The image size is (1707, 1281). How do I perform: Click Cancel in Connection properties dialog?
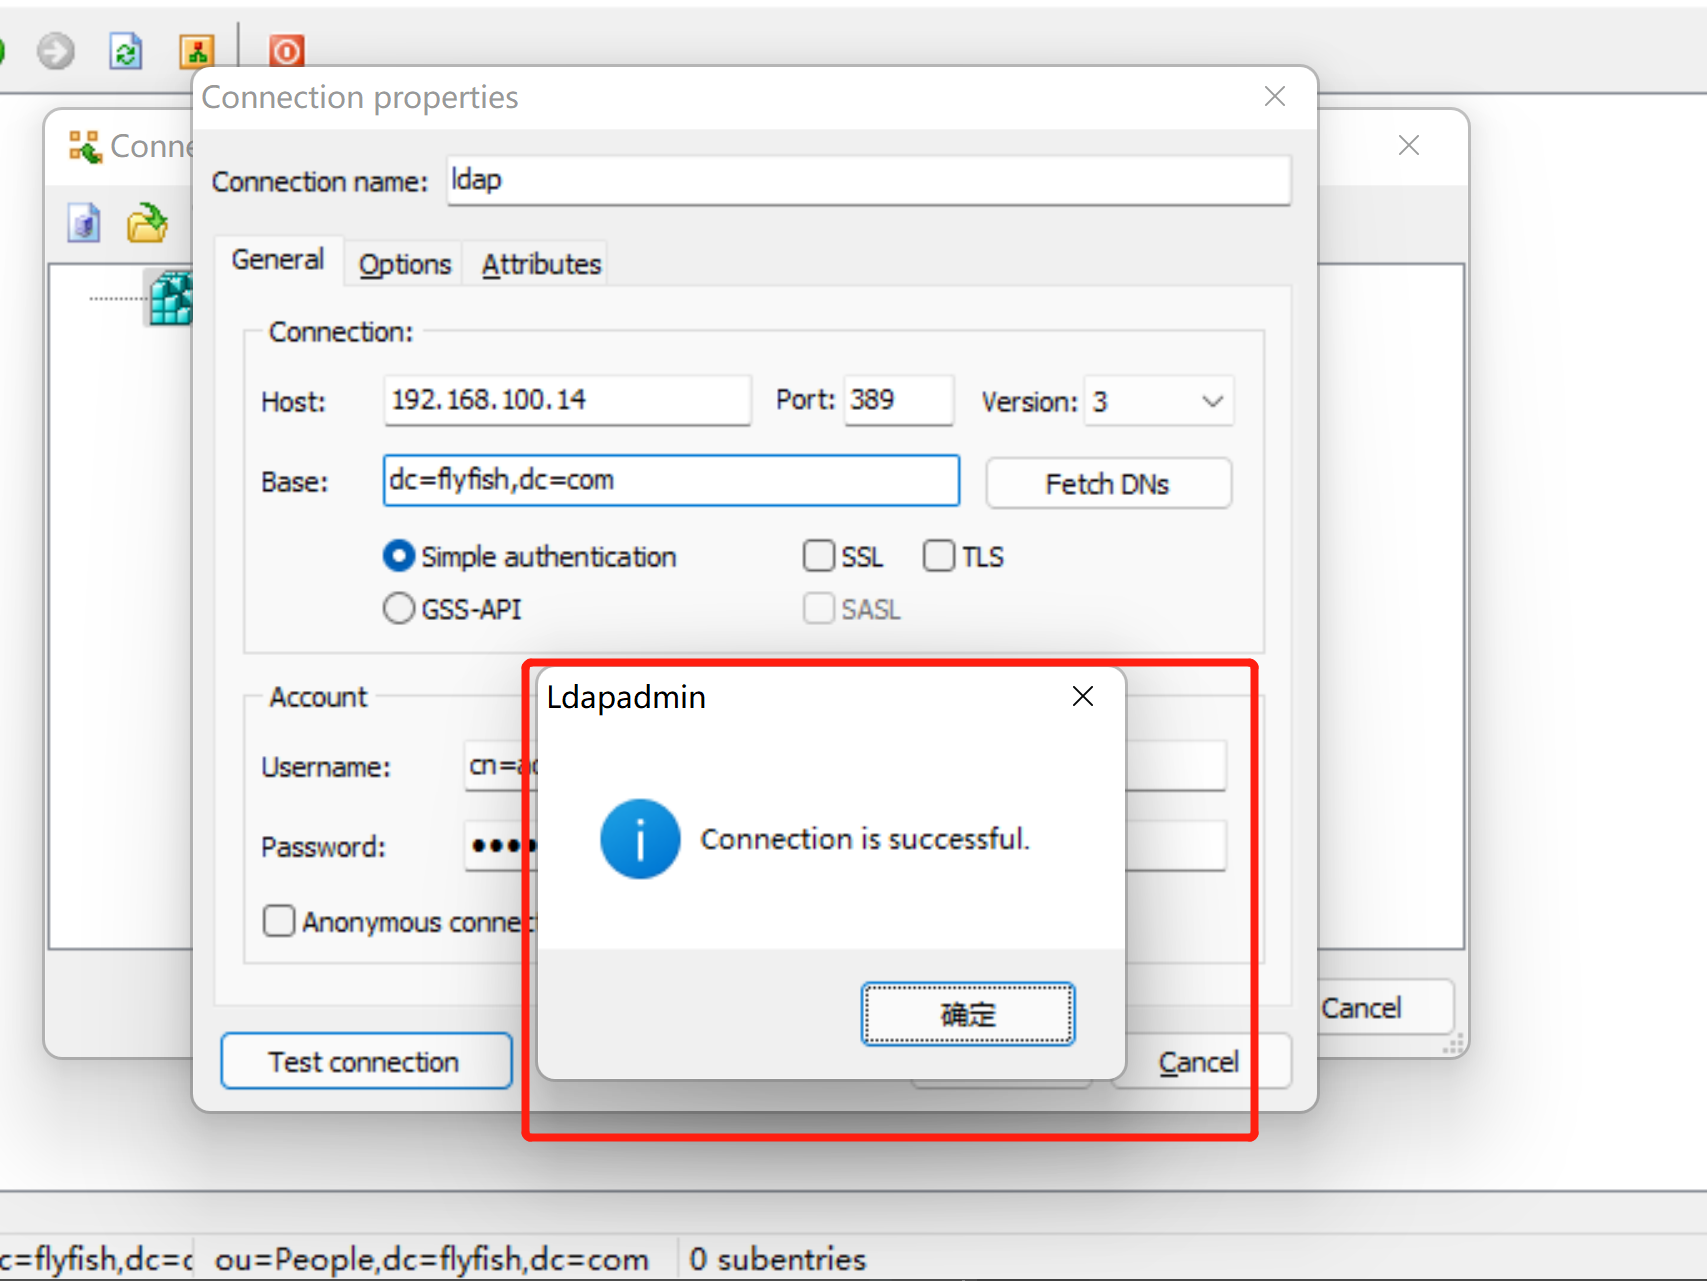pos(1199,1061)
